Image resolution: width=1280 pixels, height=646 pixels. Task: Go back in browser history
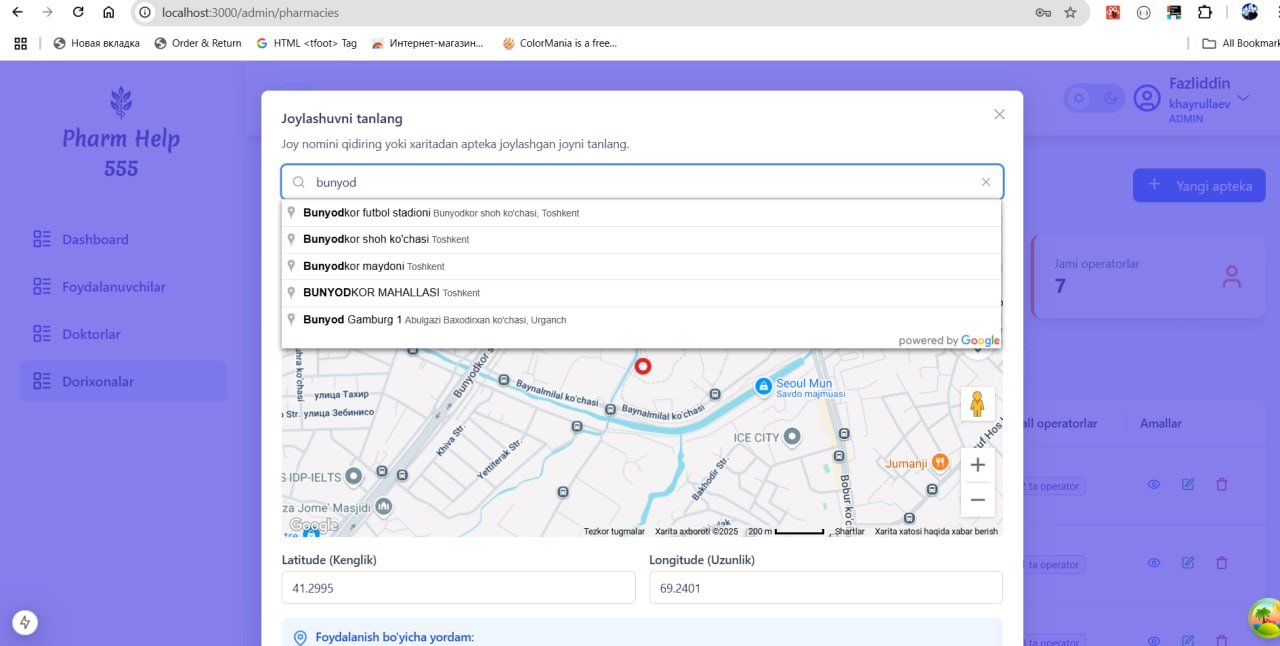17,13
